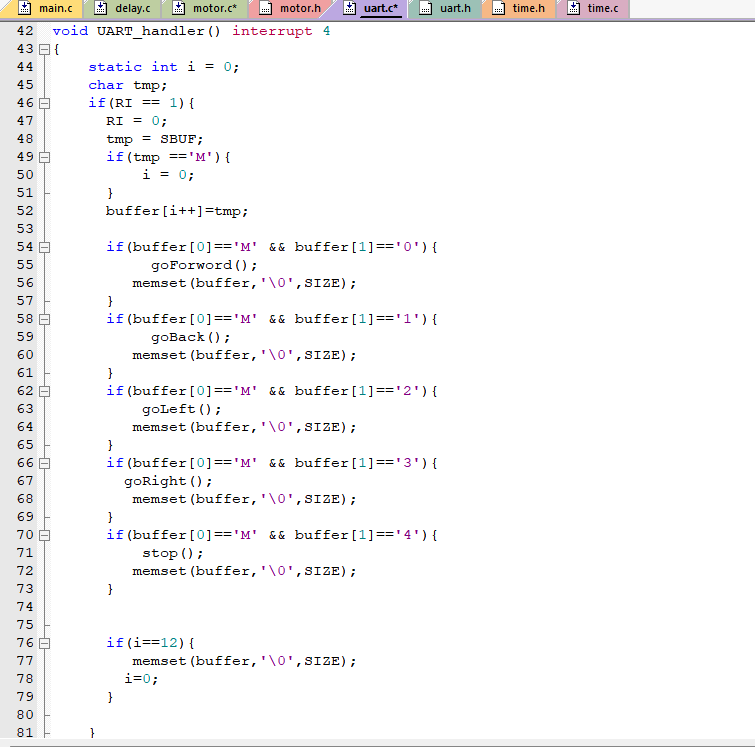Click the 'RI = 0;' statement
The image size is (755, 747).
[x=136, y=121]
